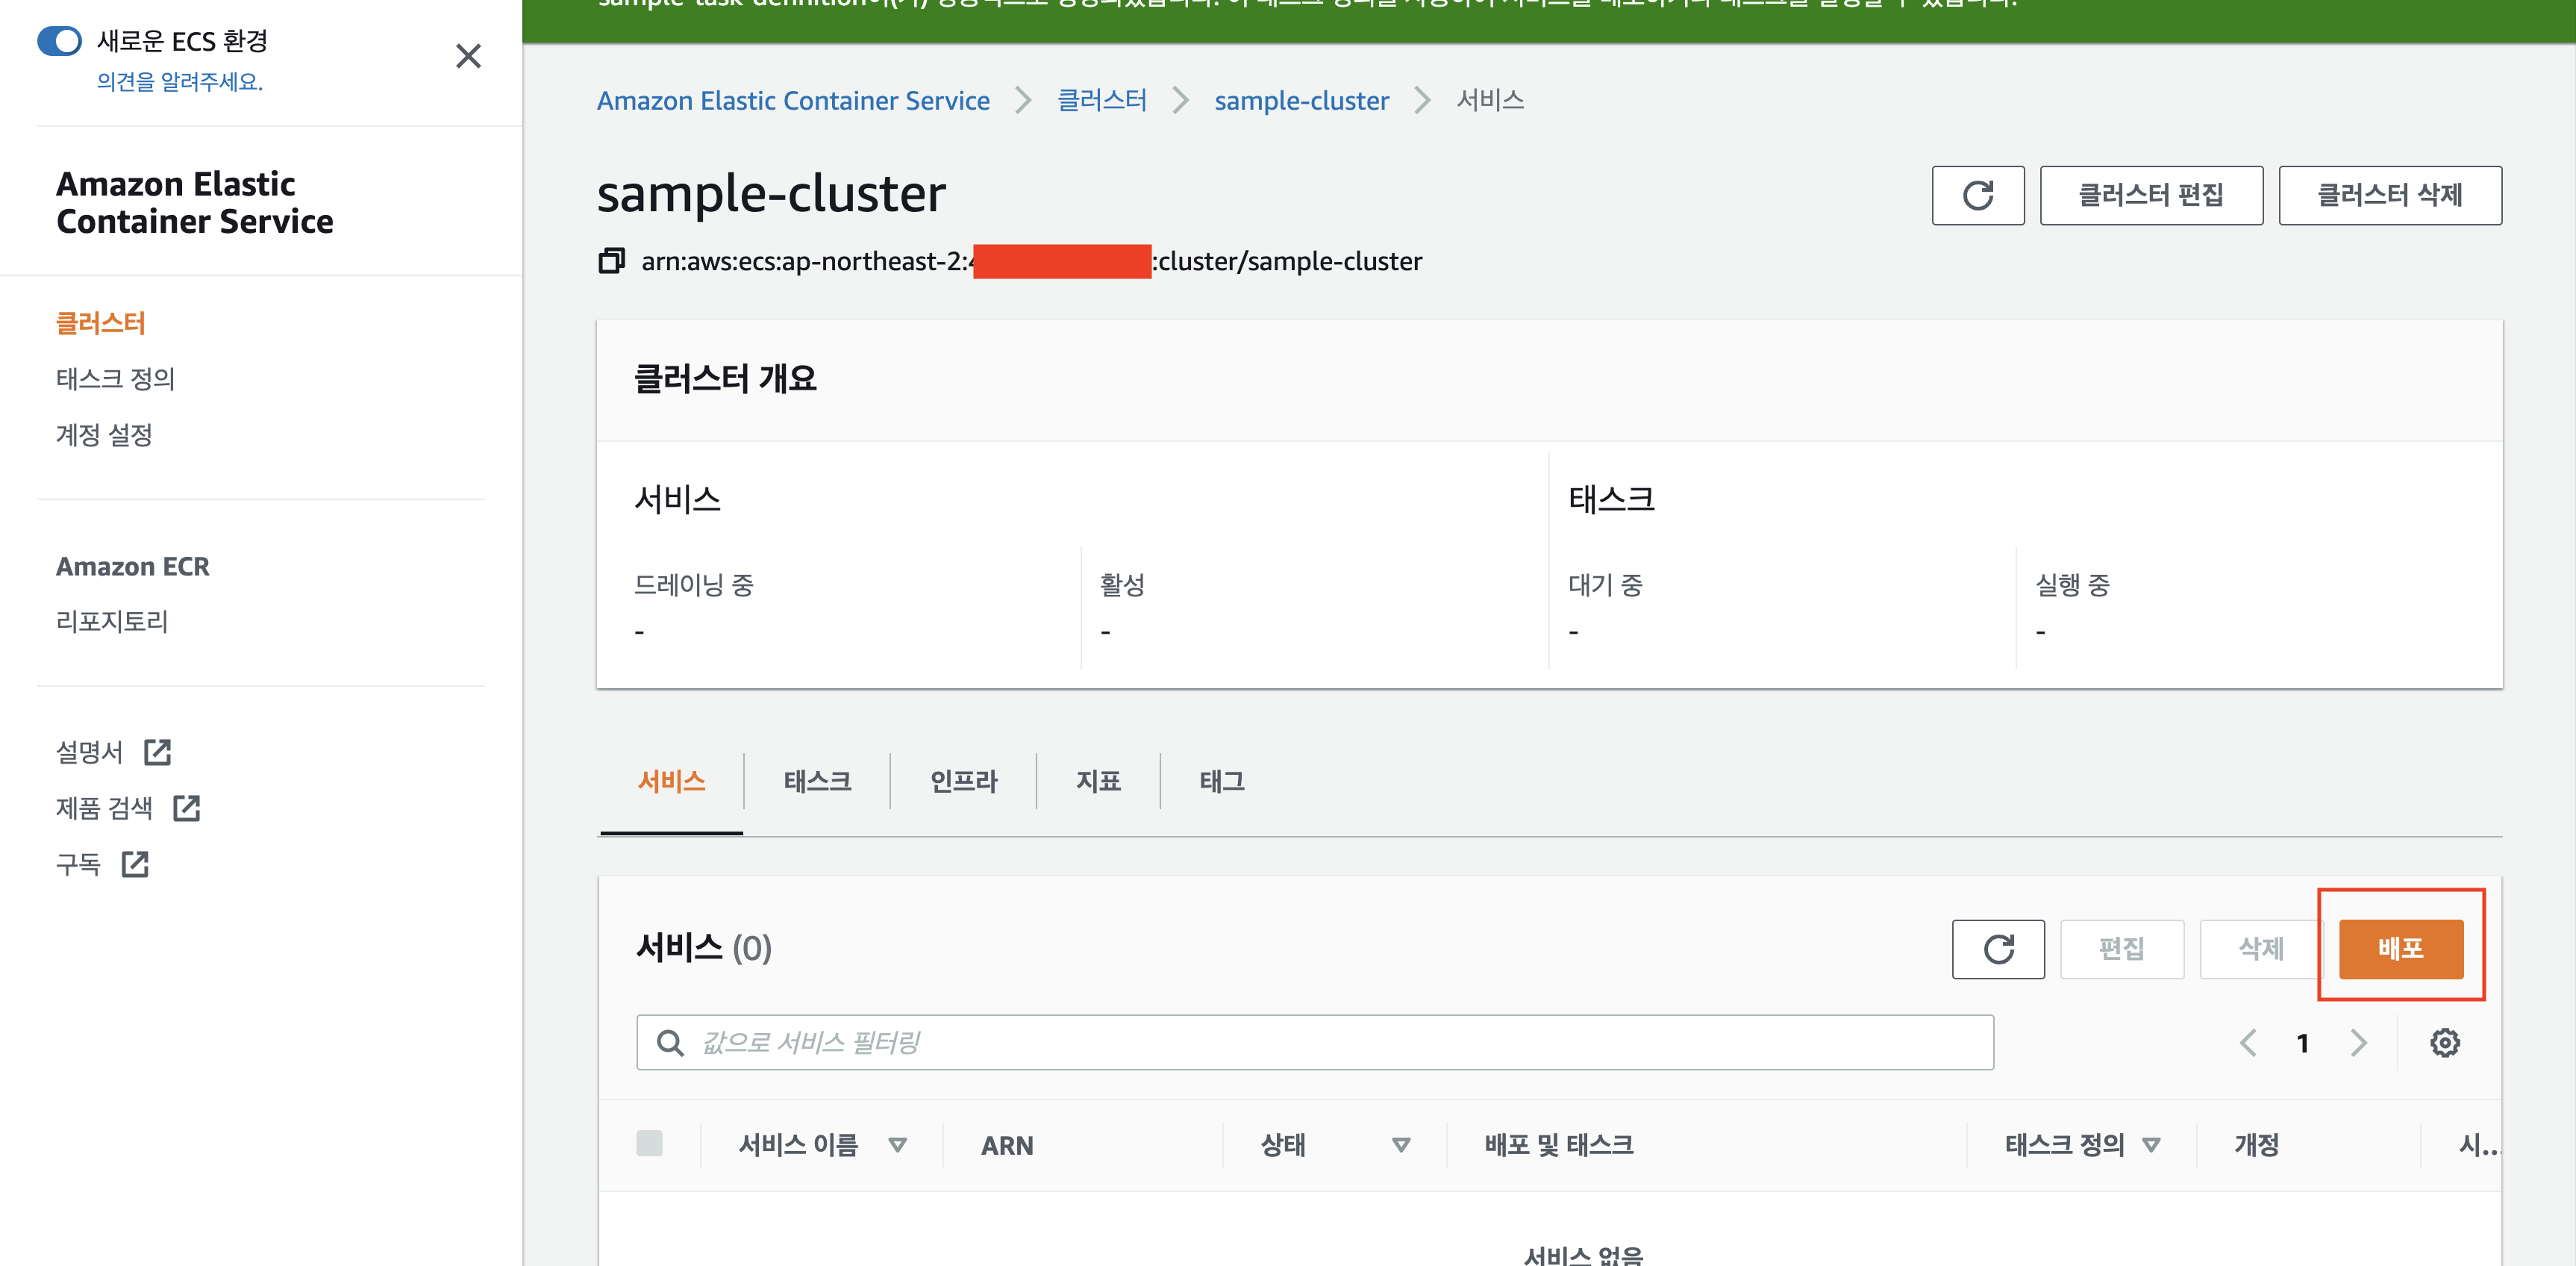Click the external link icon beside 설명서
This screenshot has height=1266, width=2576.
pyautogui.click(x=158, y=752)
